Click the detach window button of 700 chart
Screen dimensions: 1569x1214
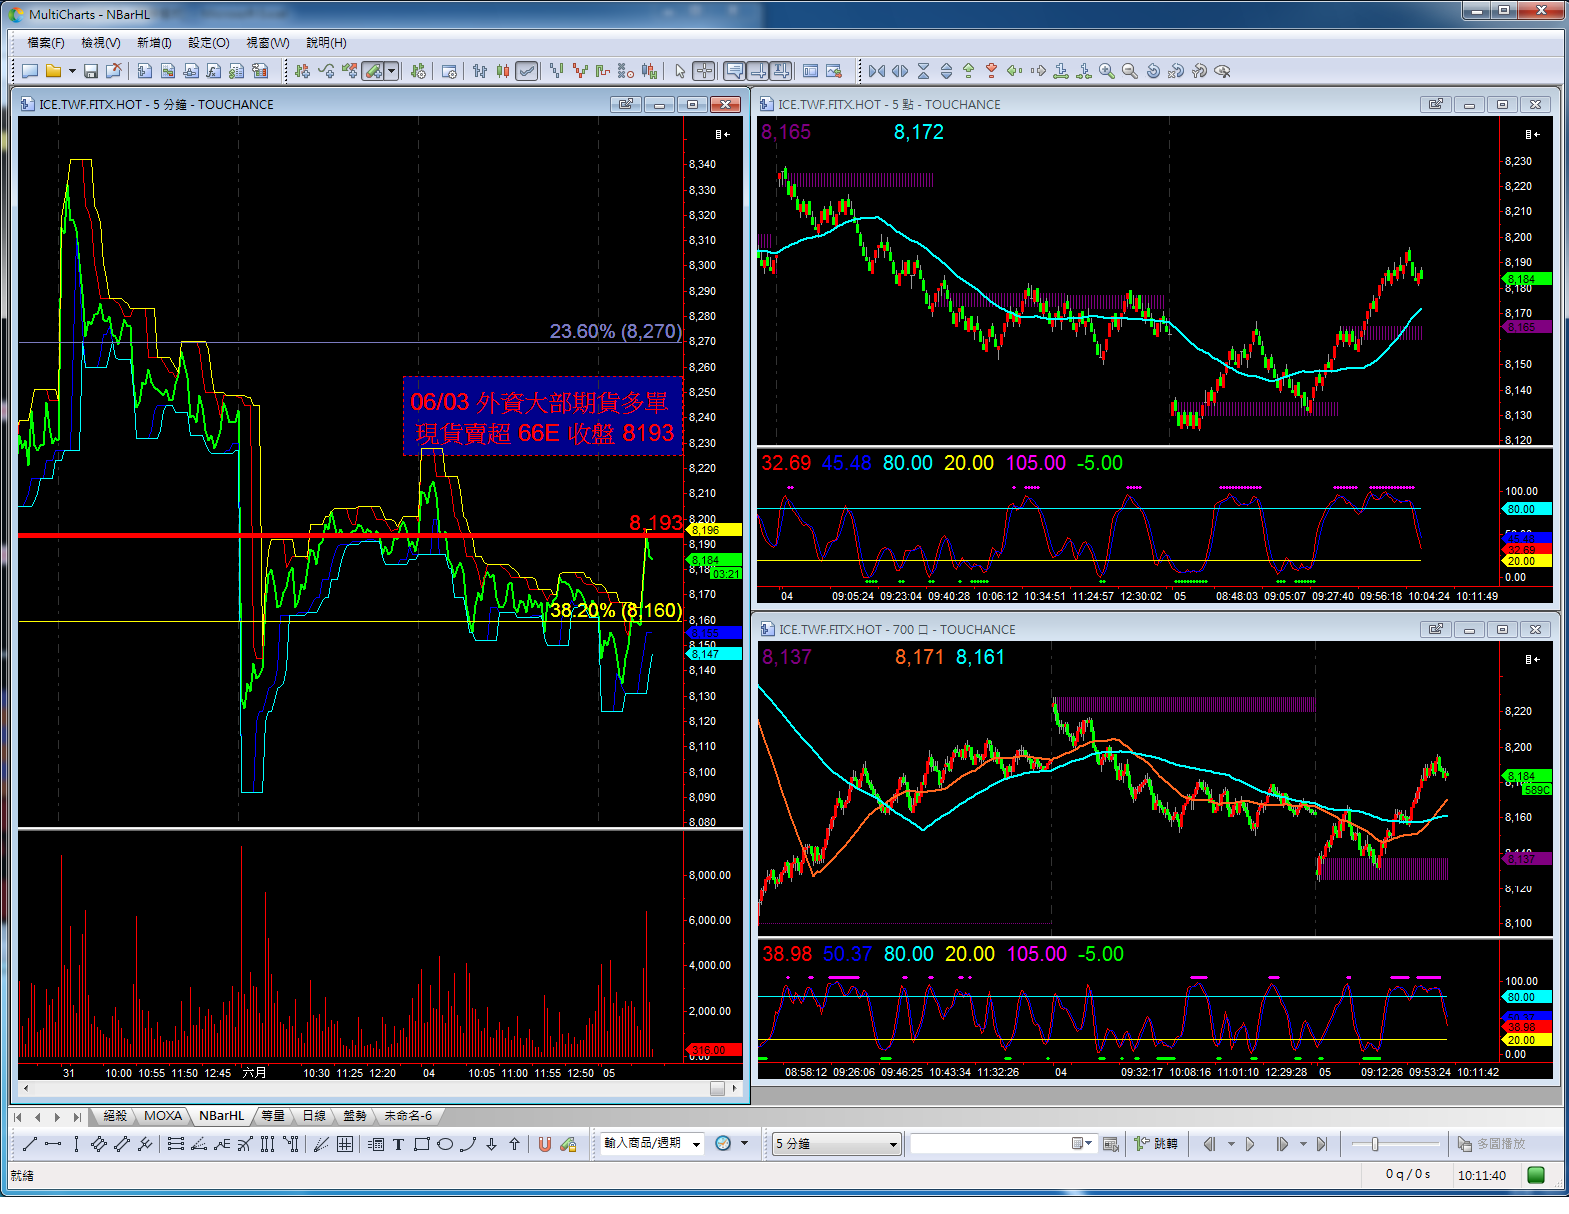coord(1436,629)
